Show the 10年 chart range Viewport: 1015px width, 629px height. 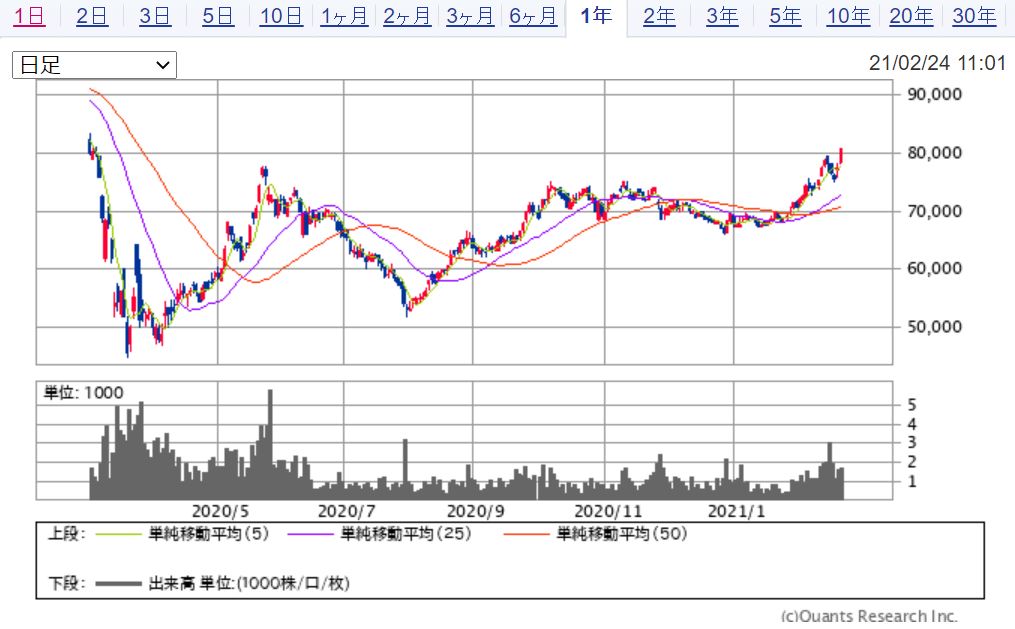pos(848,16)
